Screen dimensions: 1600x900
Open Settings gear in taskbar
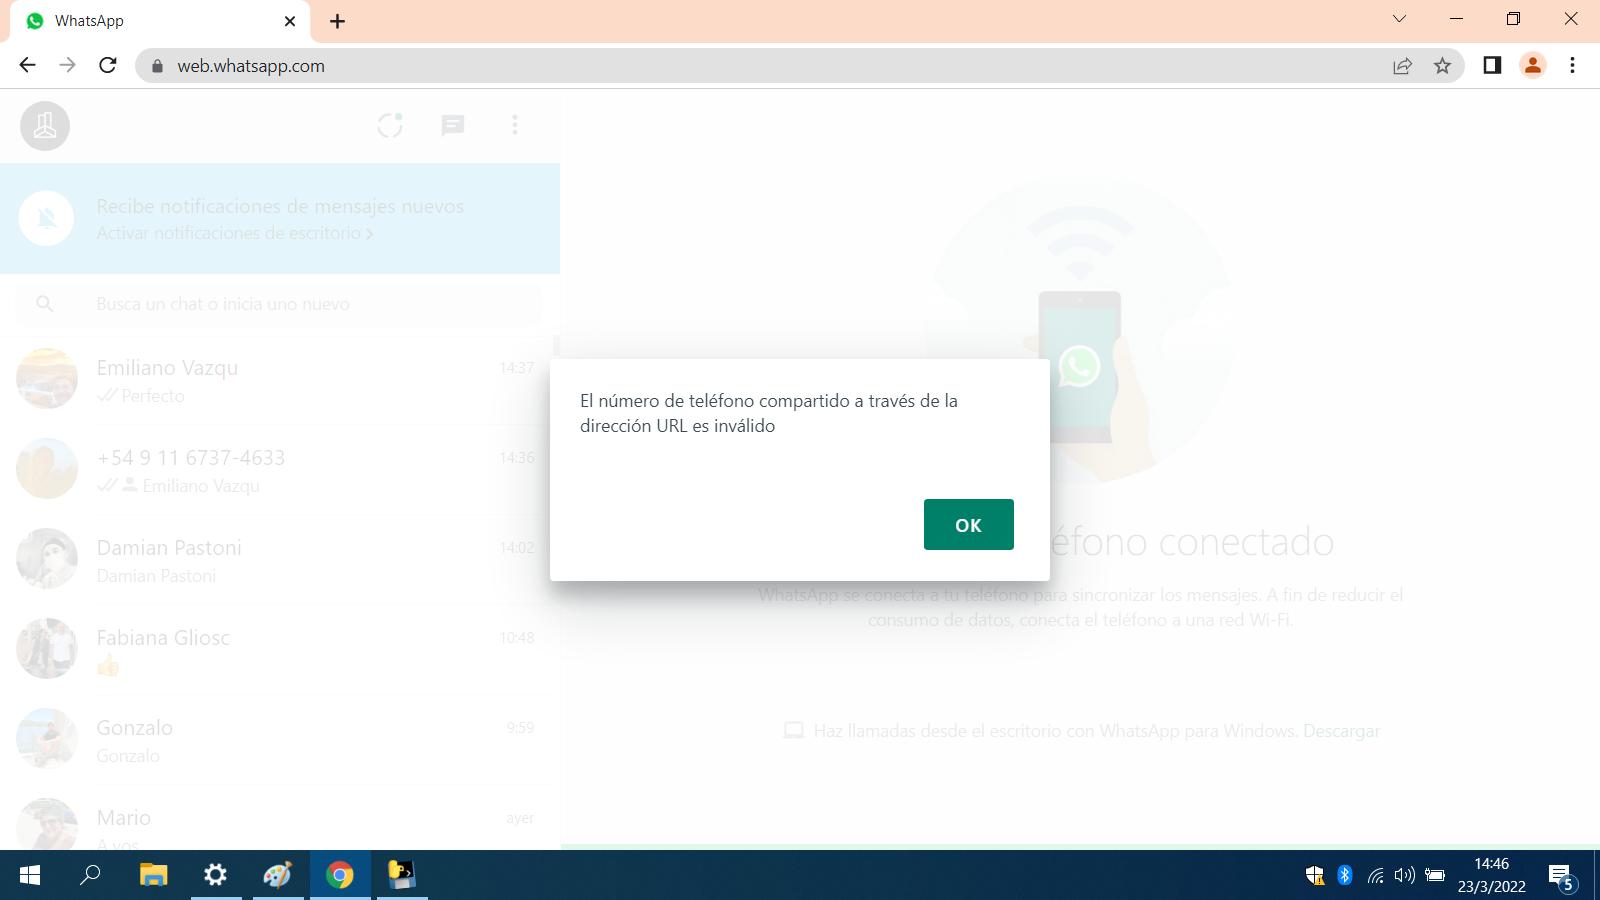(x=215, y=875)
